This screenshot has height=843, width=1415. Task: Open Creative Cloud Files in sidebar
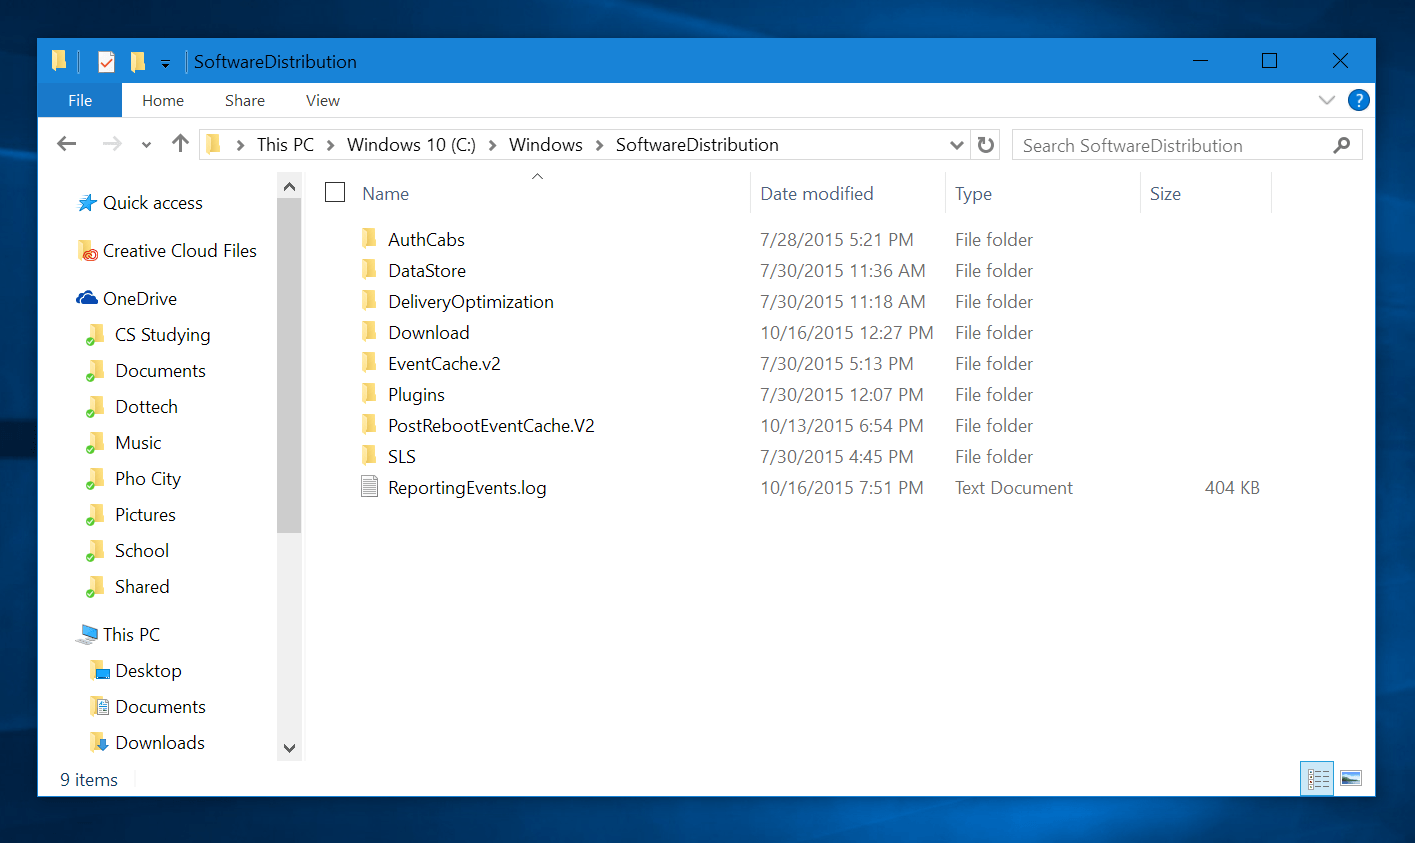click(x=180, y=251)
